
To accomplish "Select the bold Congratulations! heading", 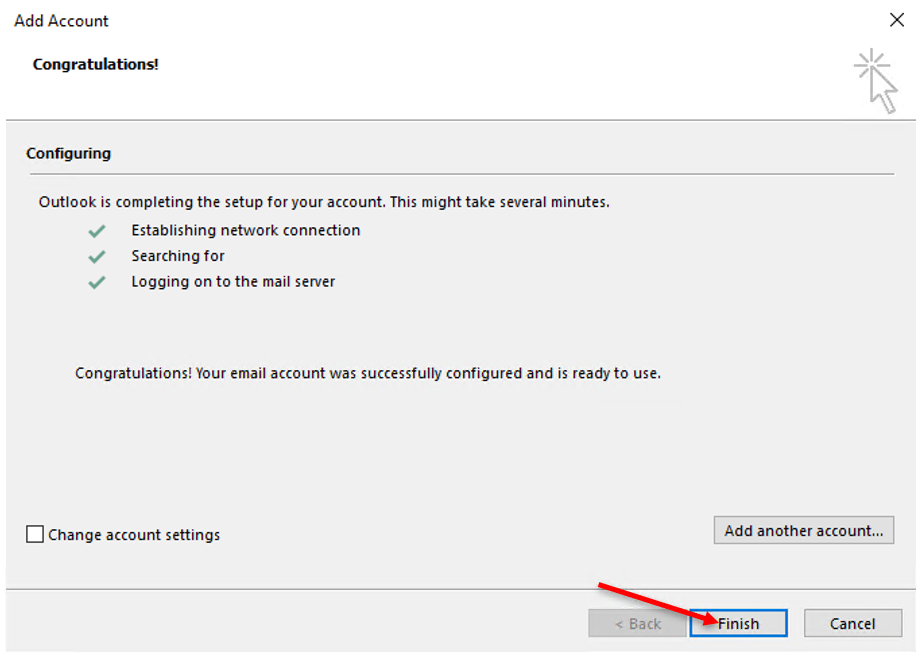I will (x=96, y=65).
